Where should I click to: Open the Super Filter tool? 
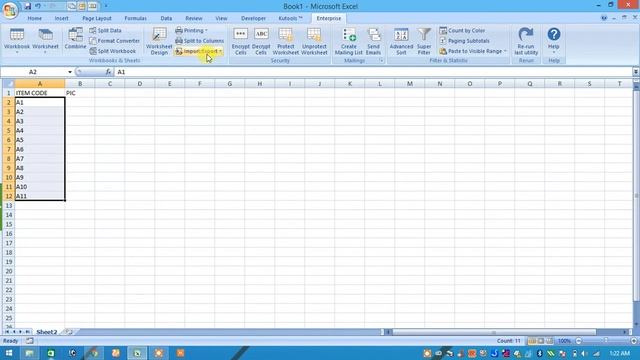click(424, 41)
